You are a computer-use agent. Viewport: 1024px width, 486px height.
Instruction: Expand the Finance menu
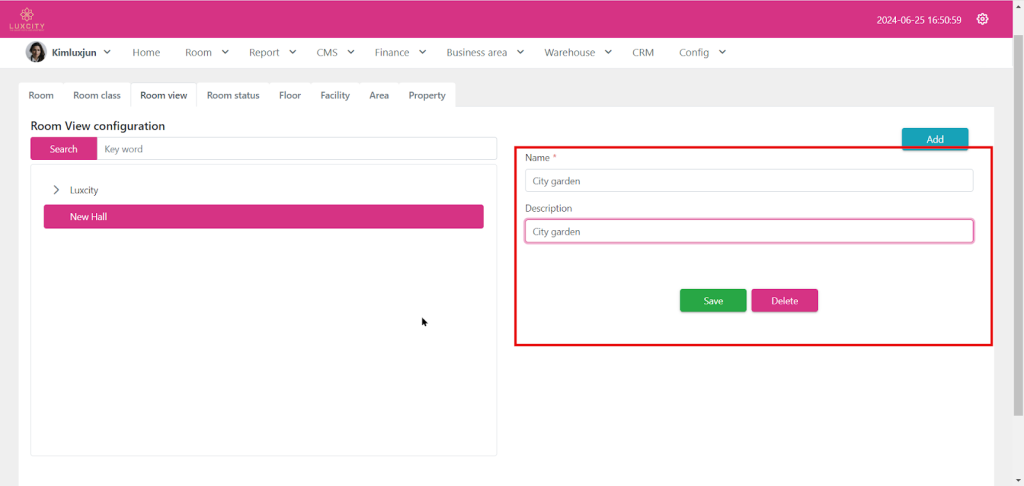click(x=400, y=52)
